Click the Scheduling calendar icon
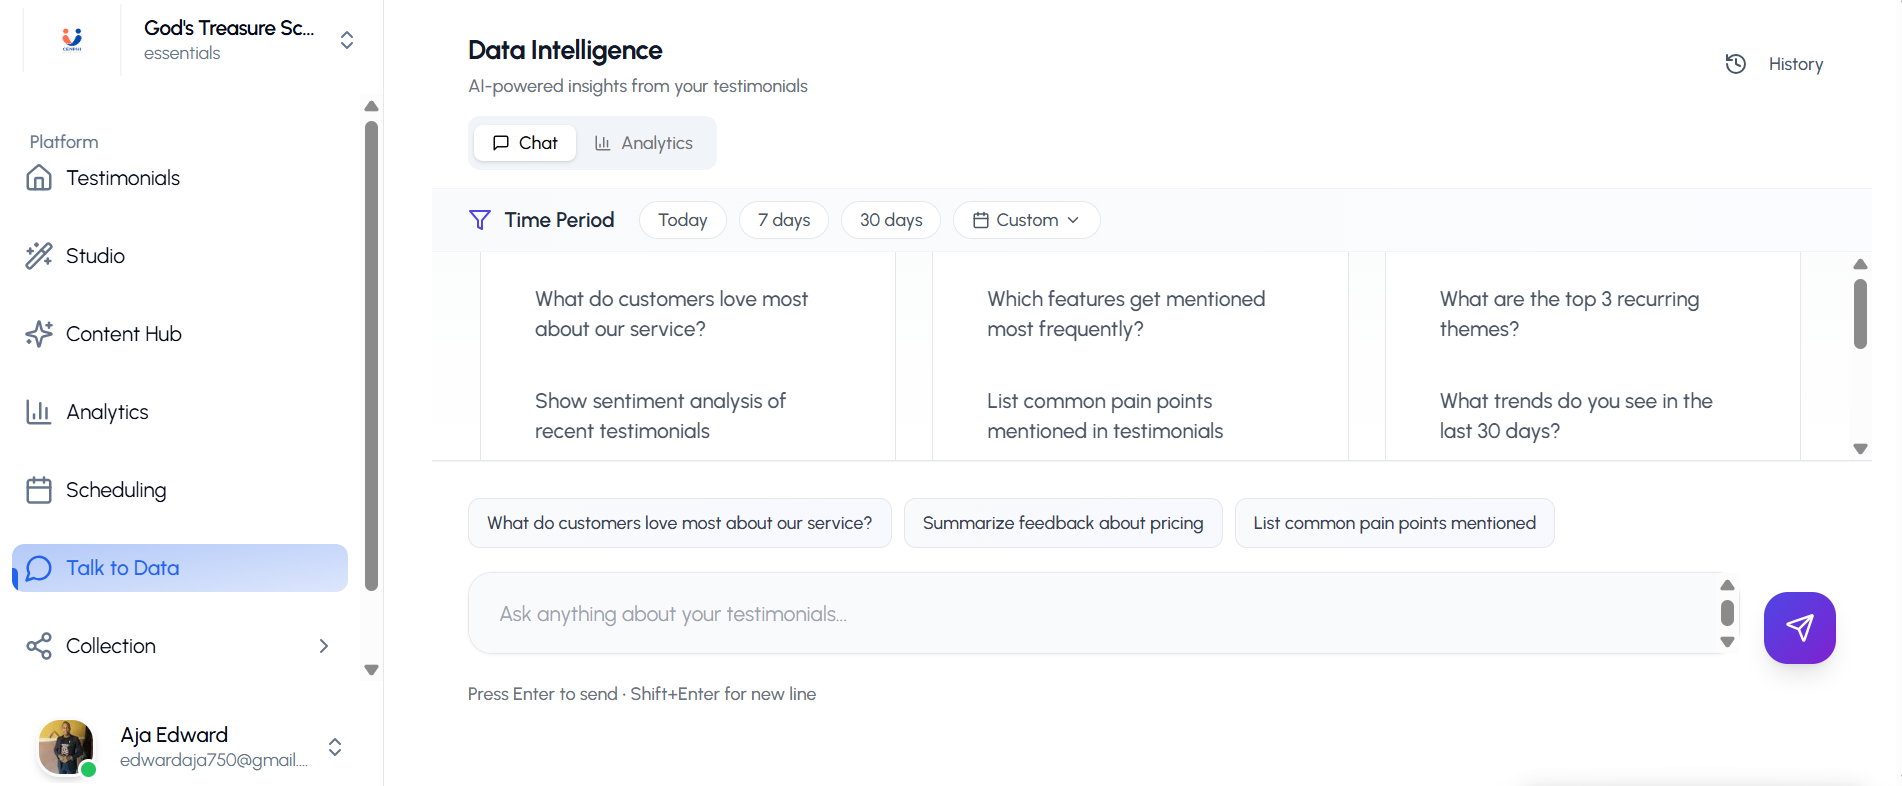This screenshot has width=1902, height=786. 39,490
